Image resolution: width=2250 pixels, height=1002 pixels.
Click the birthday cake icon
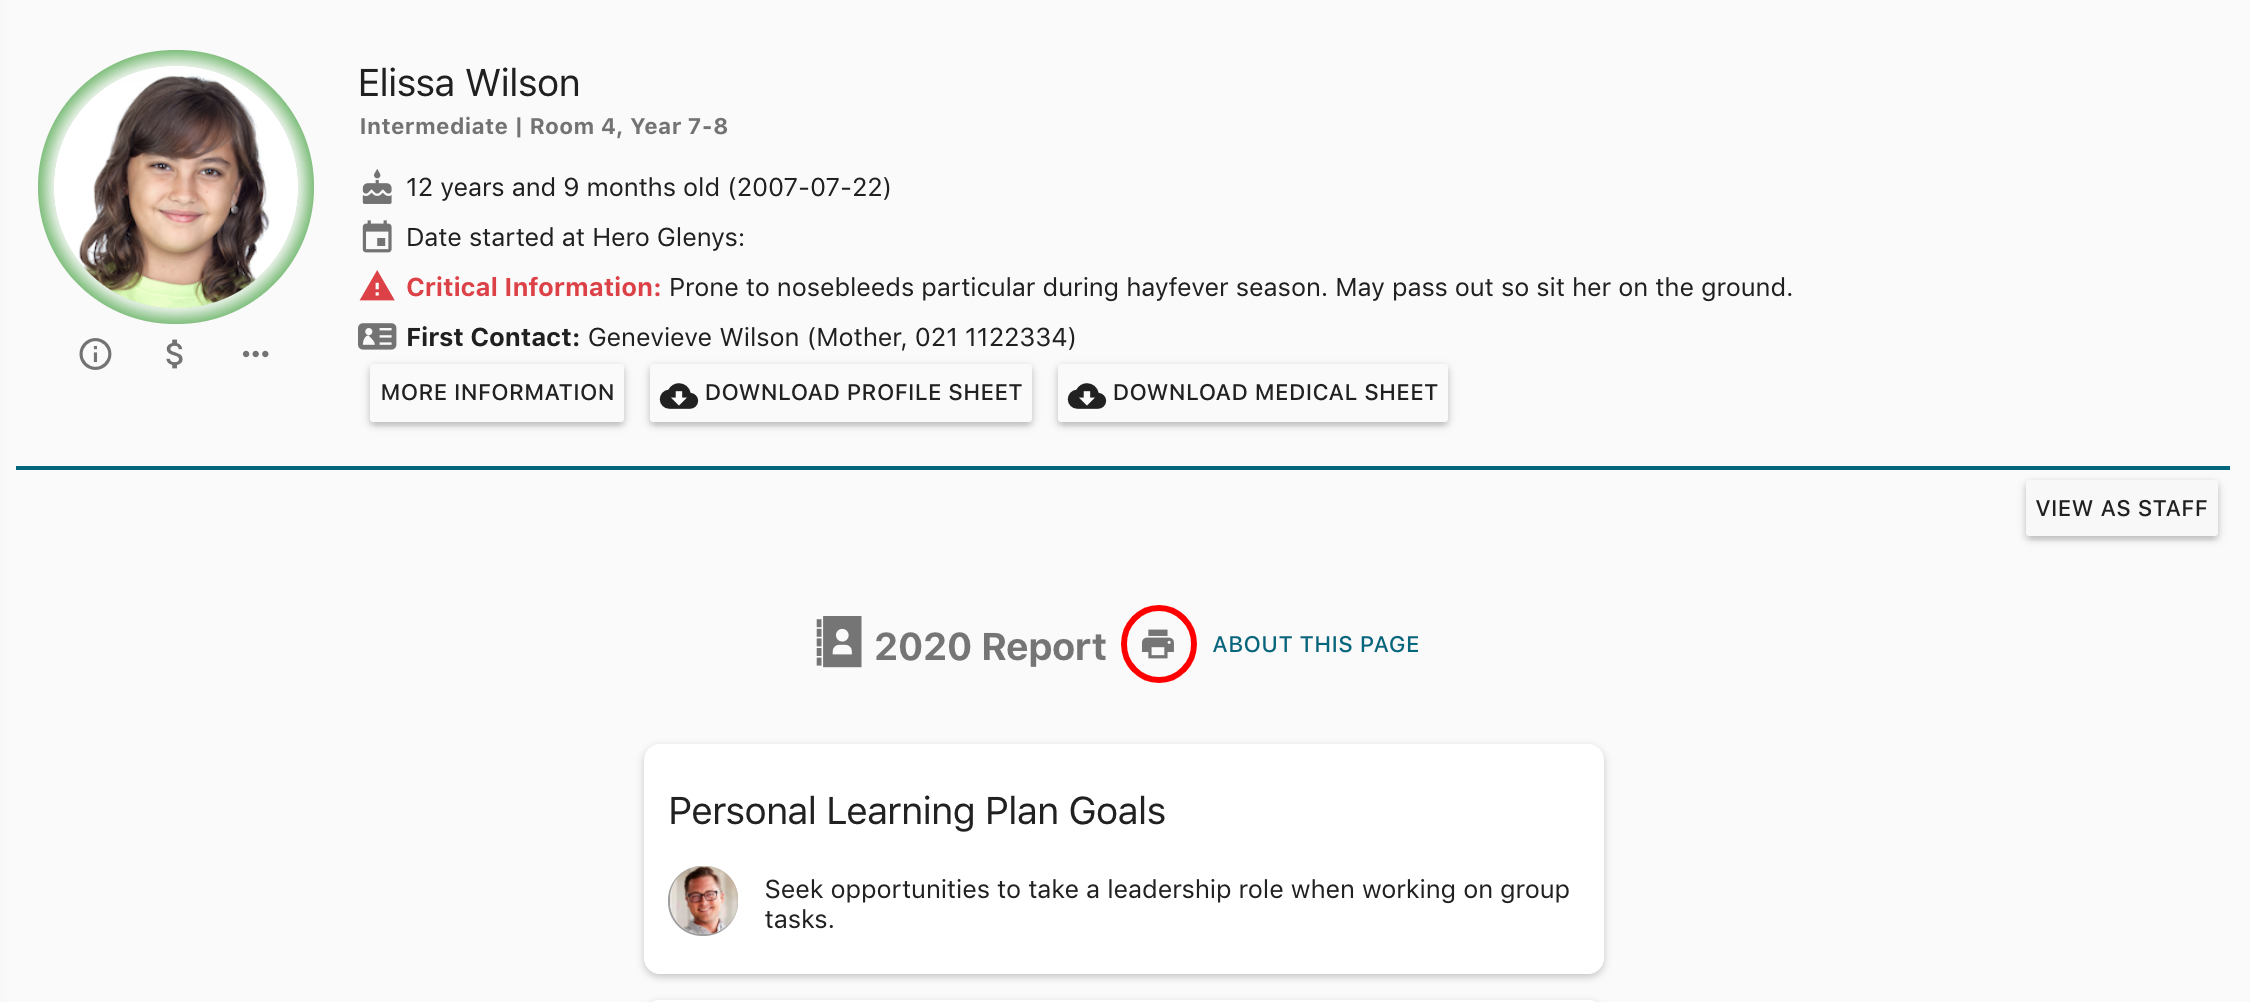[x=377, y=187]
